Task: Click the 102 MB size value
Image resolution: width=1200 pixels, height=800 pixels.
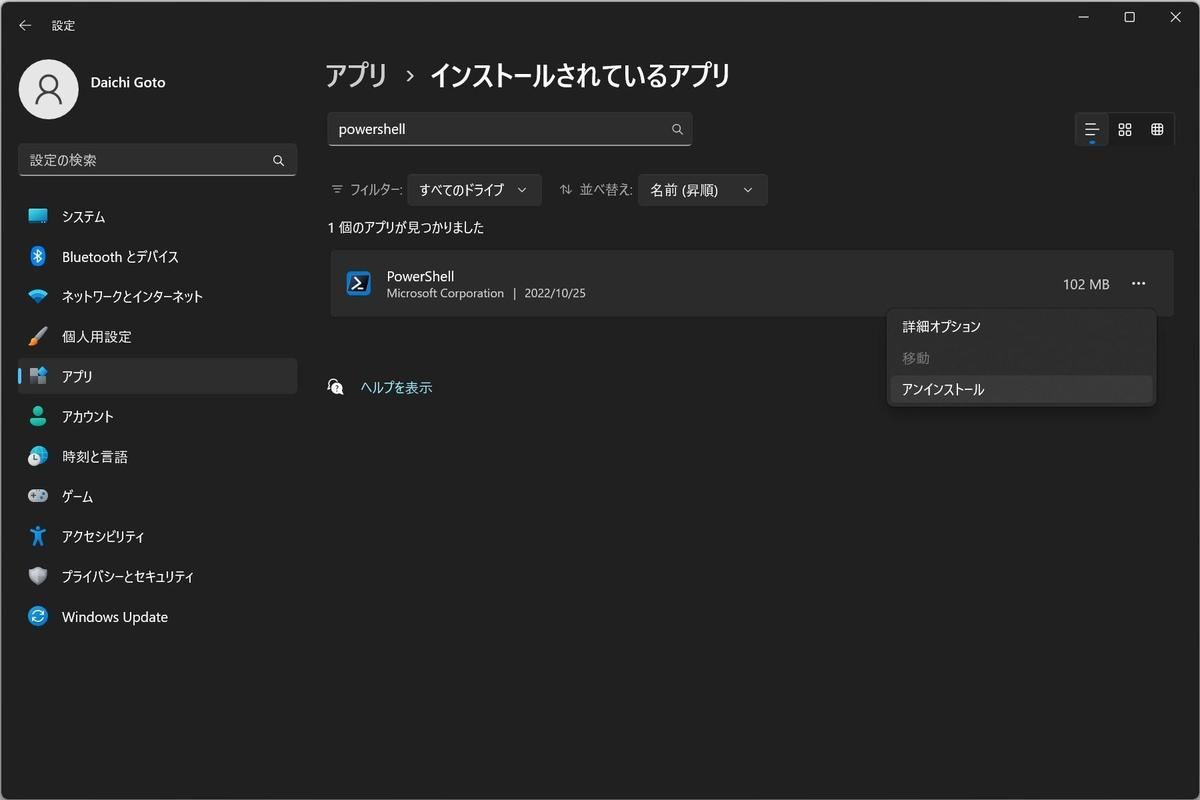Action: pyautogui.click(x=1086, y=284)
